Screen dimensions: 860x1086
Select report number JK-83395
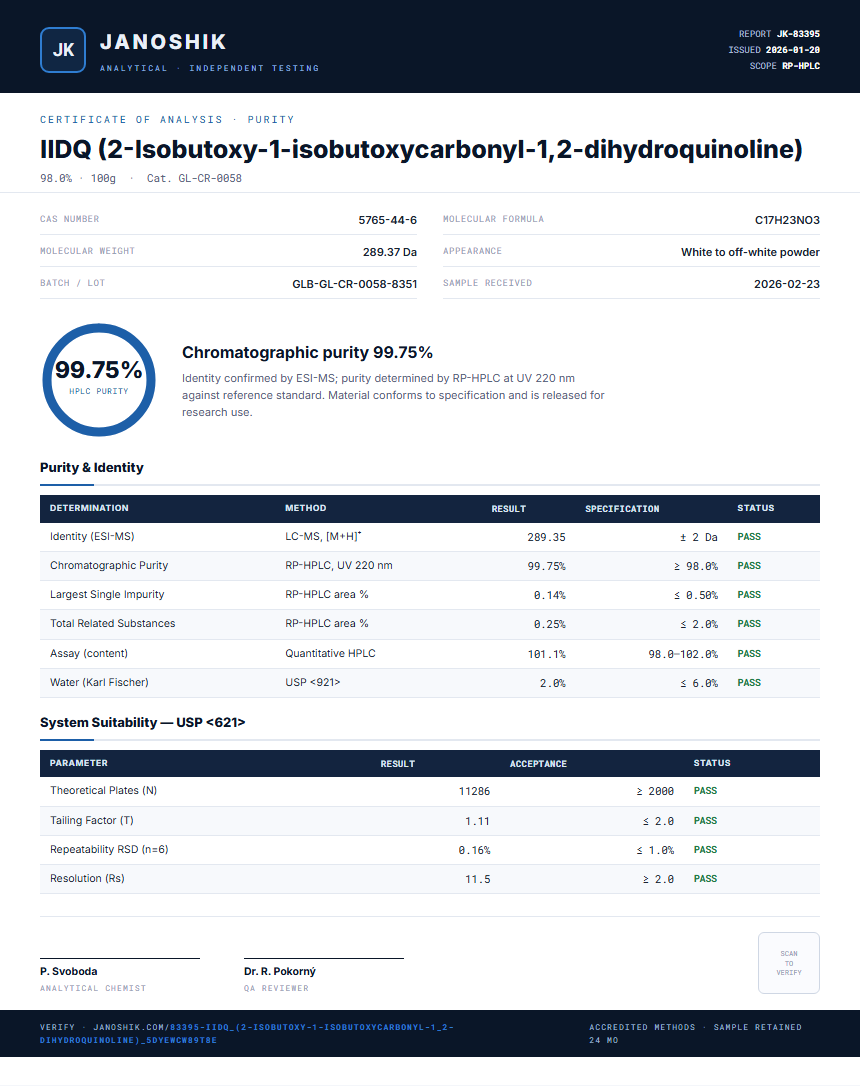[798, 34]
